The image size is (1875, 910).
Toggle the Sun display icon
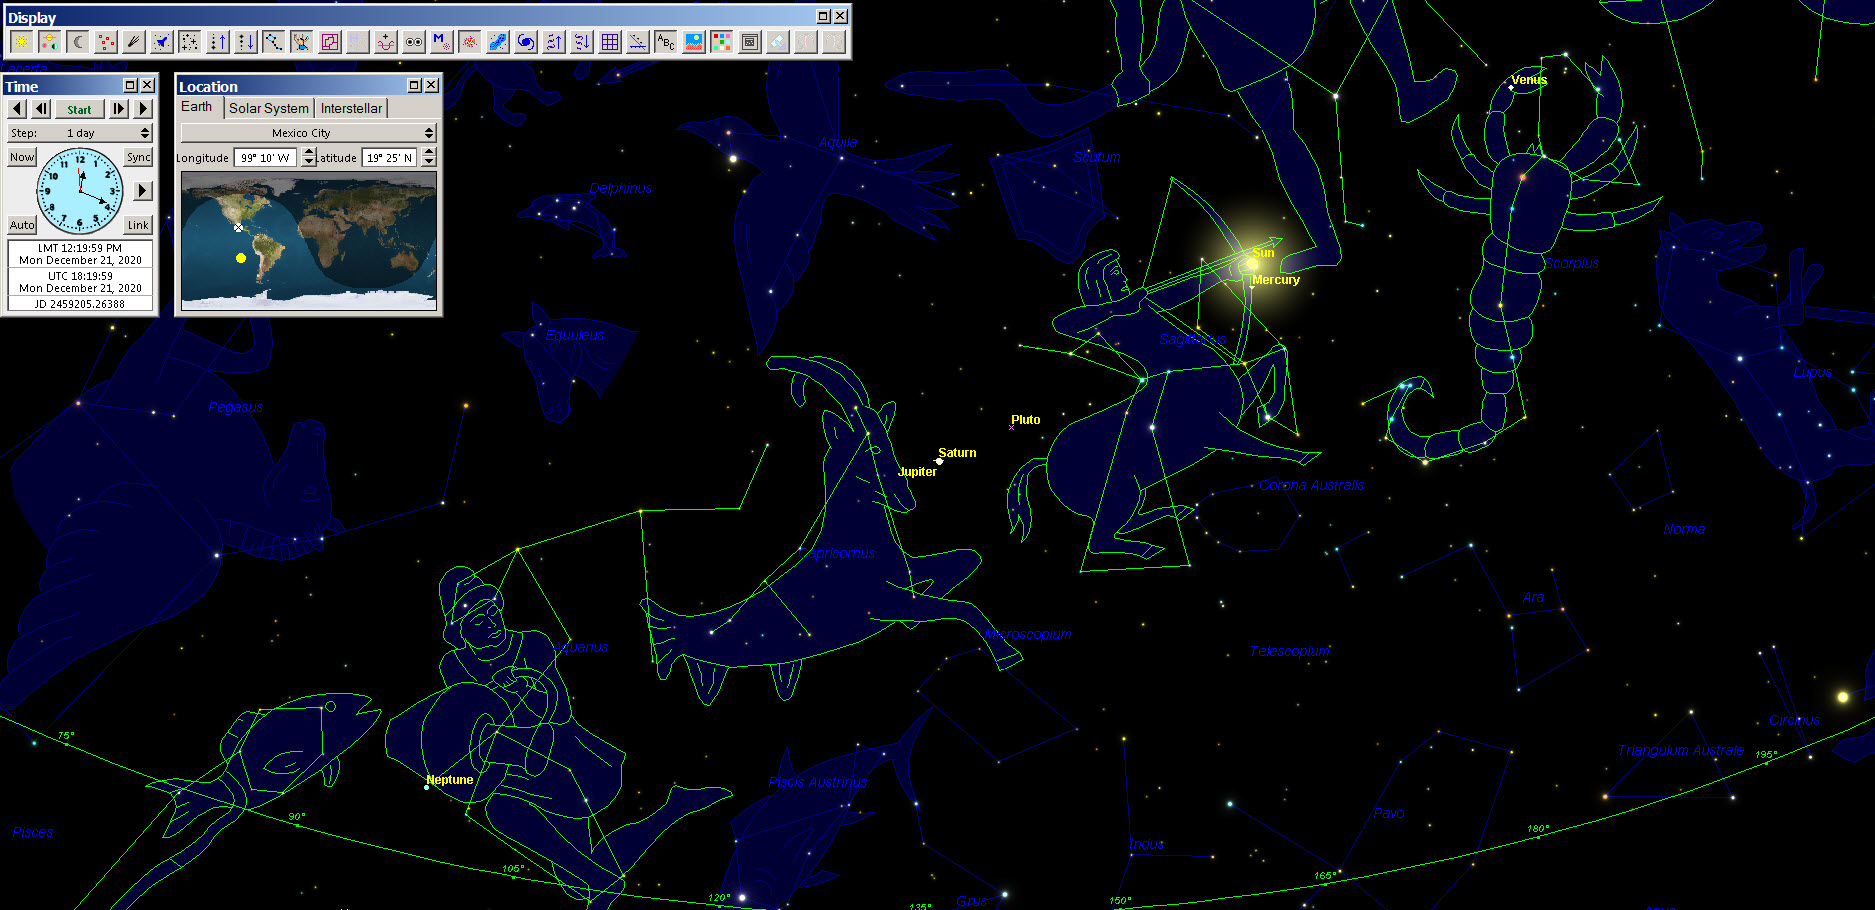(x=21, y=42)
